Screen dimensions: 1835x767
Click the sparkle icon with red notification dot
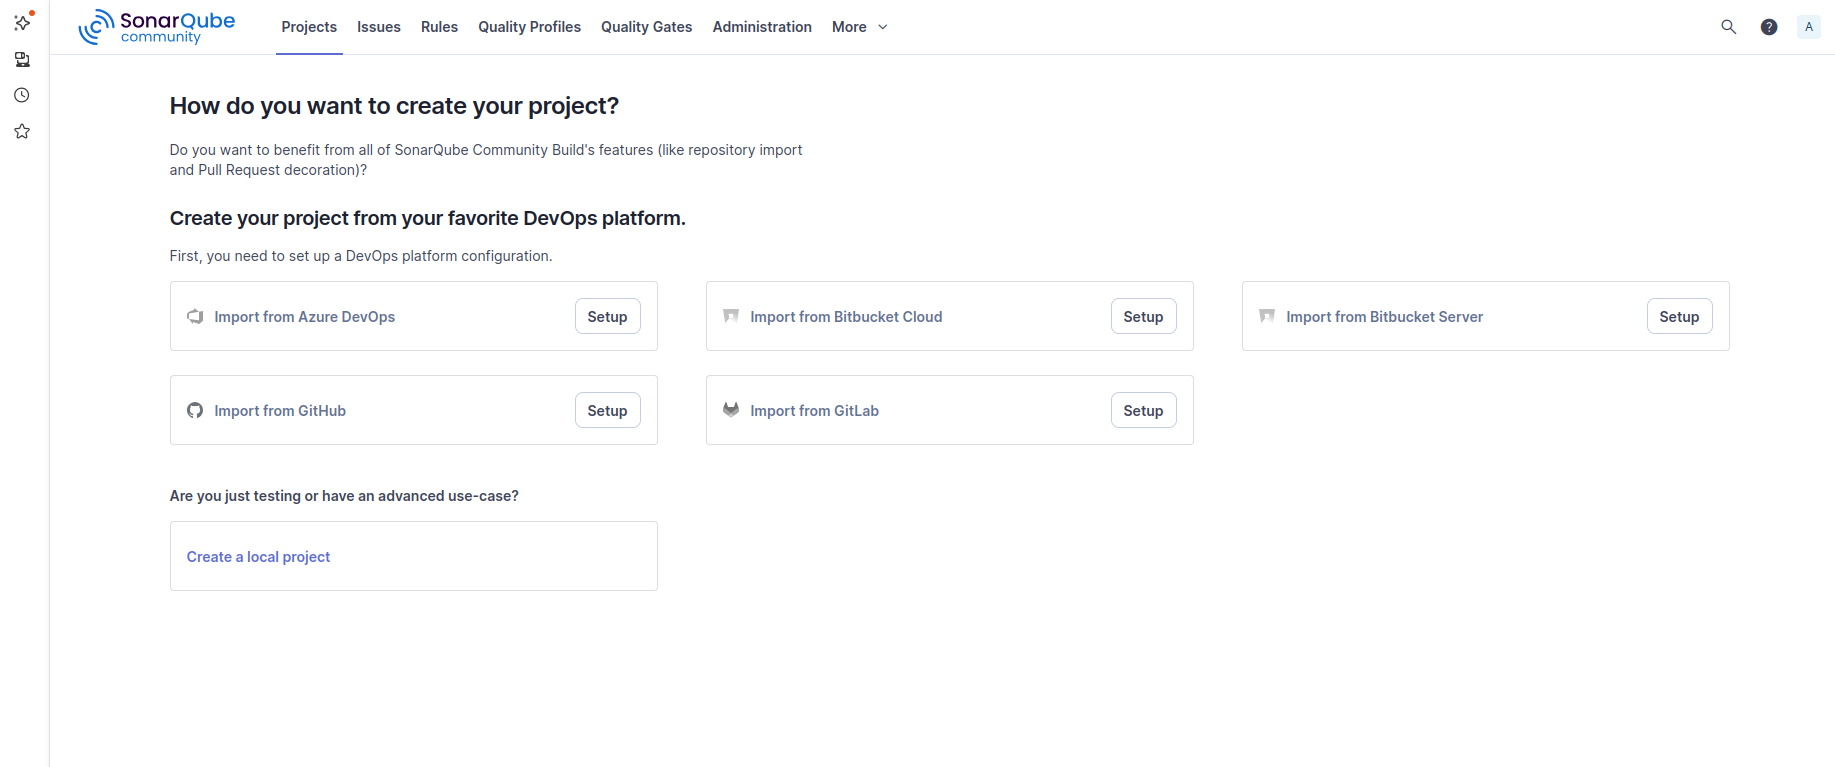coord(22,22)
